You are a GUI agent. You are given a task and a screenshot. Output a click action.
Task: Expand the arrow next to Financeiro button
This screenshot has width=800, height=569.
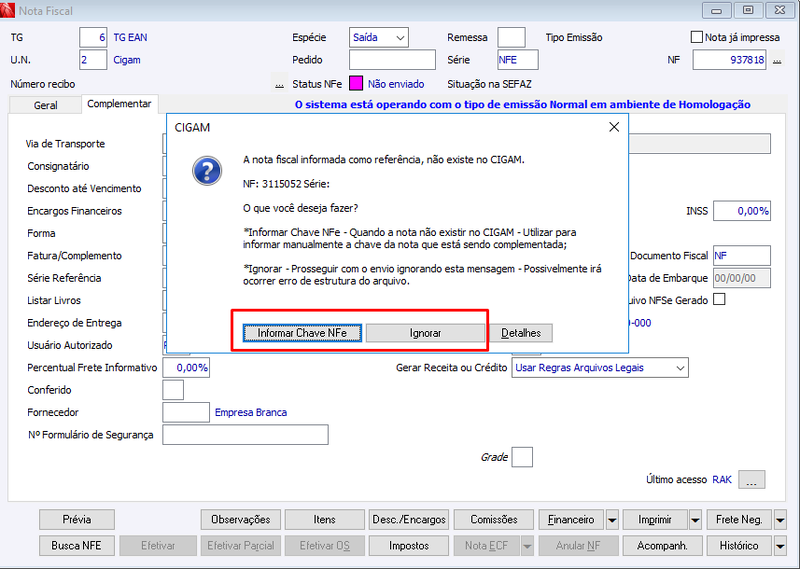(x=612, y=520)
